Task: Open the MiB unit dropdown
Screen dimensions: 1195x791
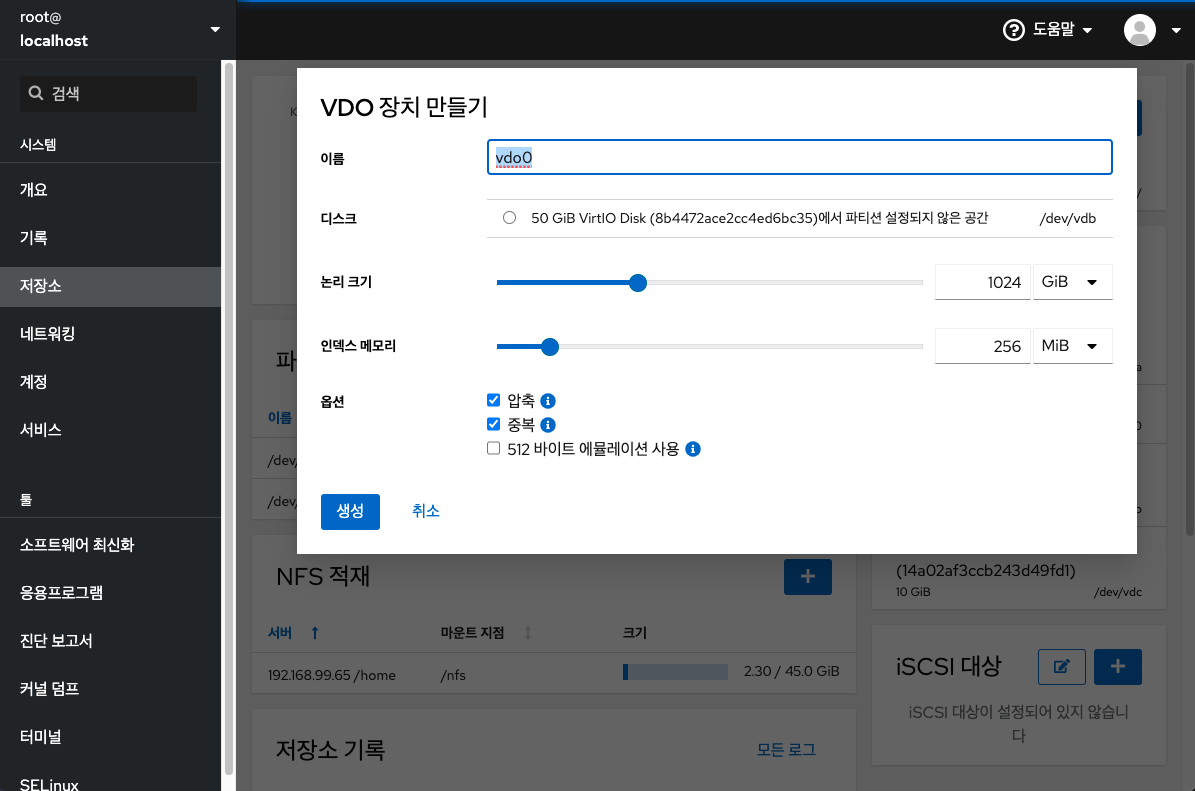Action: pos(1072,346)
